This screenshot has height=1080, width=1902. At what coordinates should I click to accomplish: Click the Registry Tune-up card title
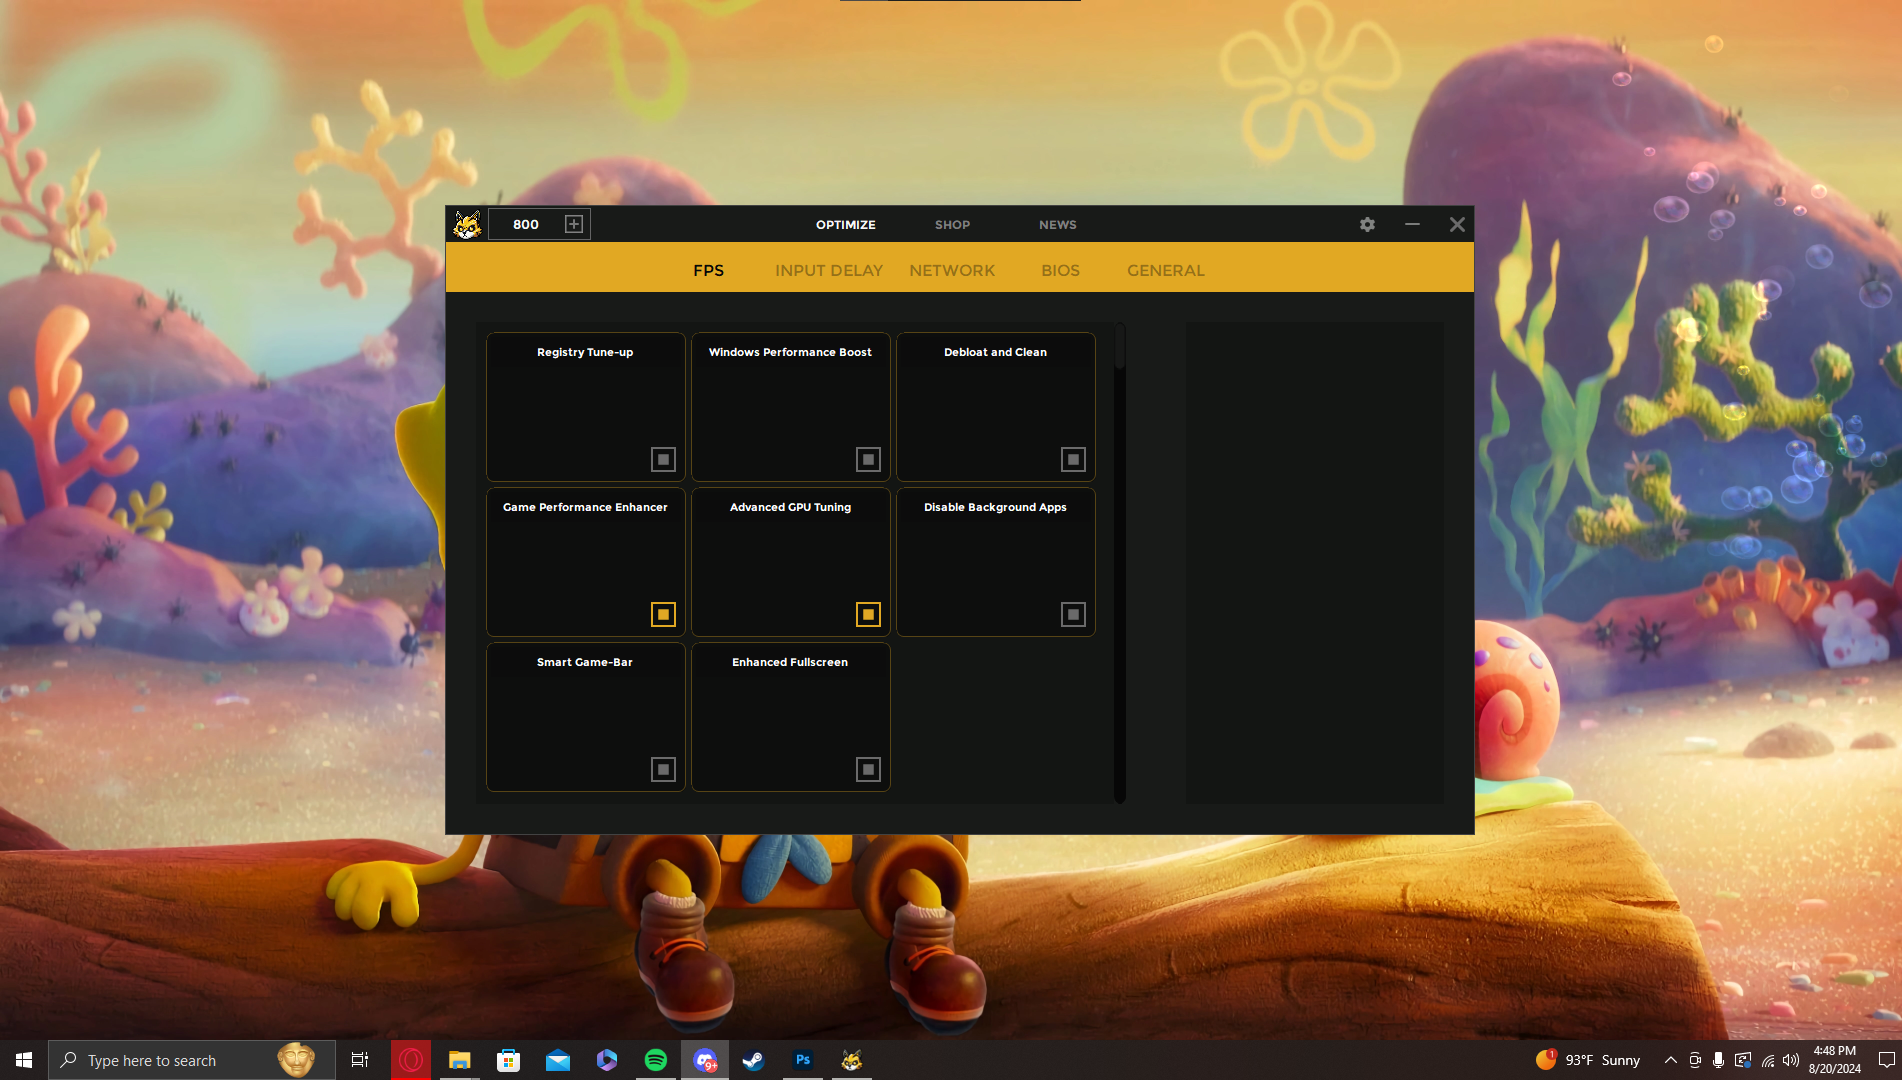(585, 352)
